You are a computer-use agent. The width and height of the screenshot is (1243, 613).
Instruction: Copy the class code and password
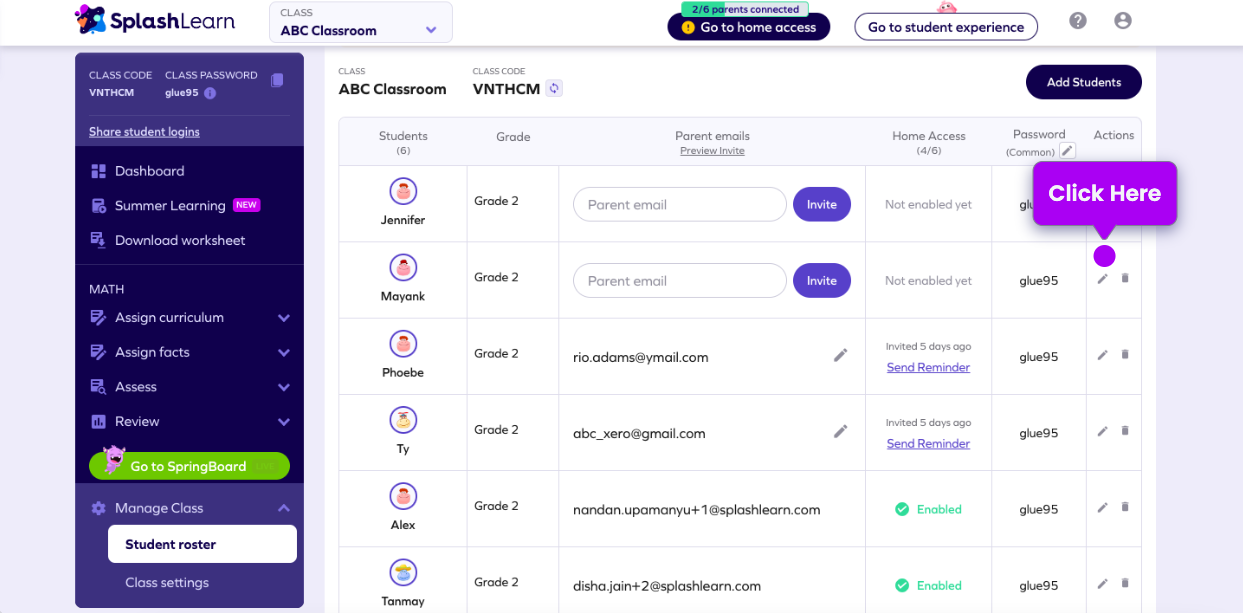[x=276, y=81]
